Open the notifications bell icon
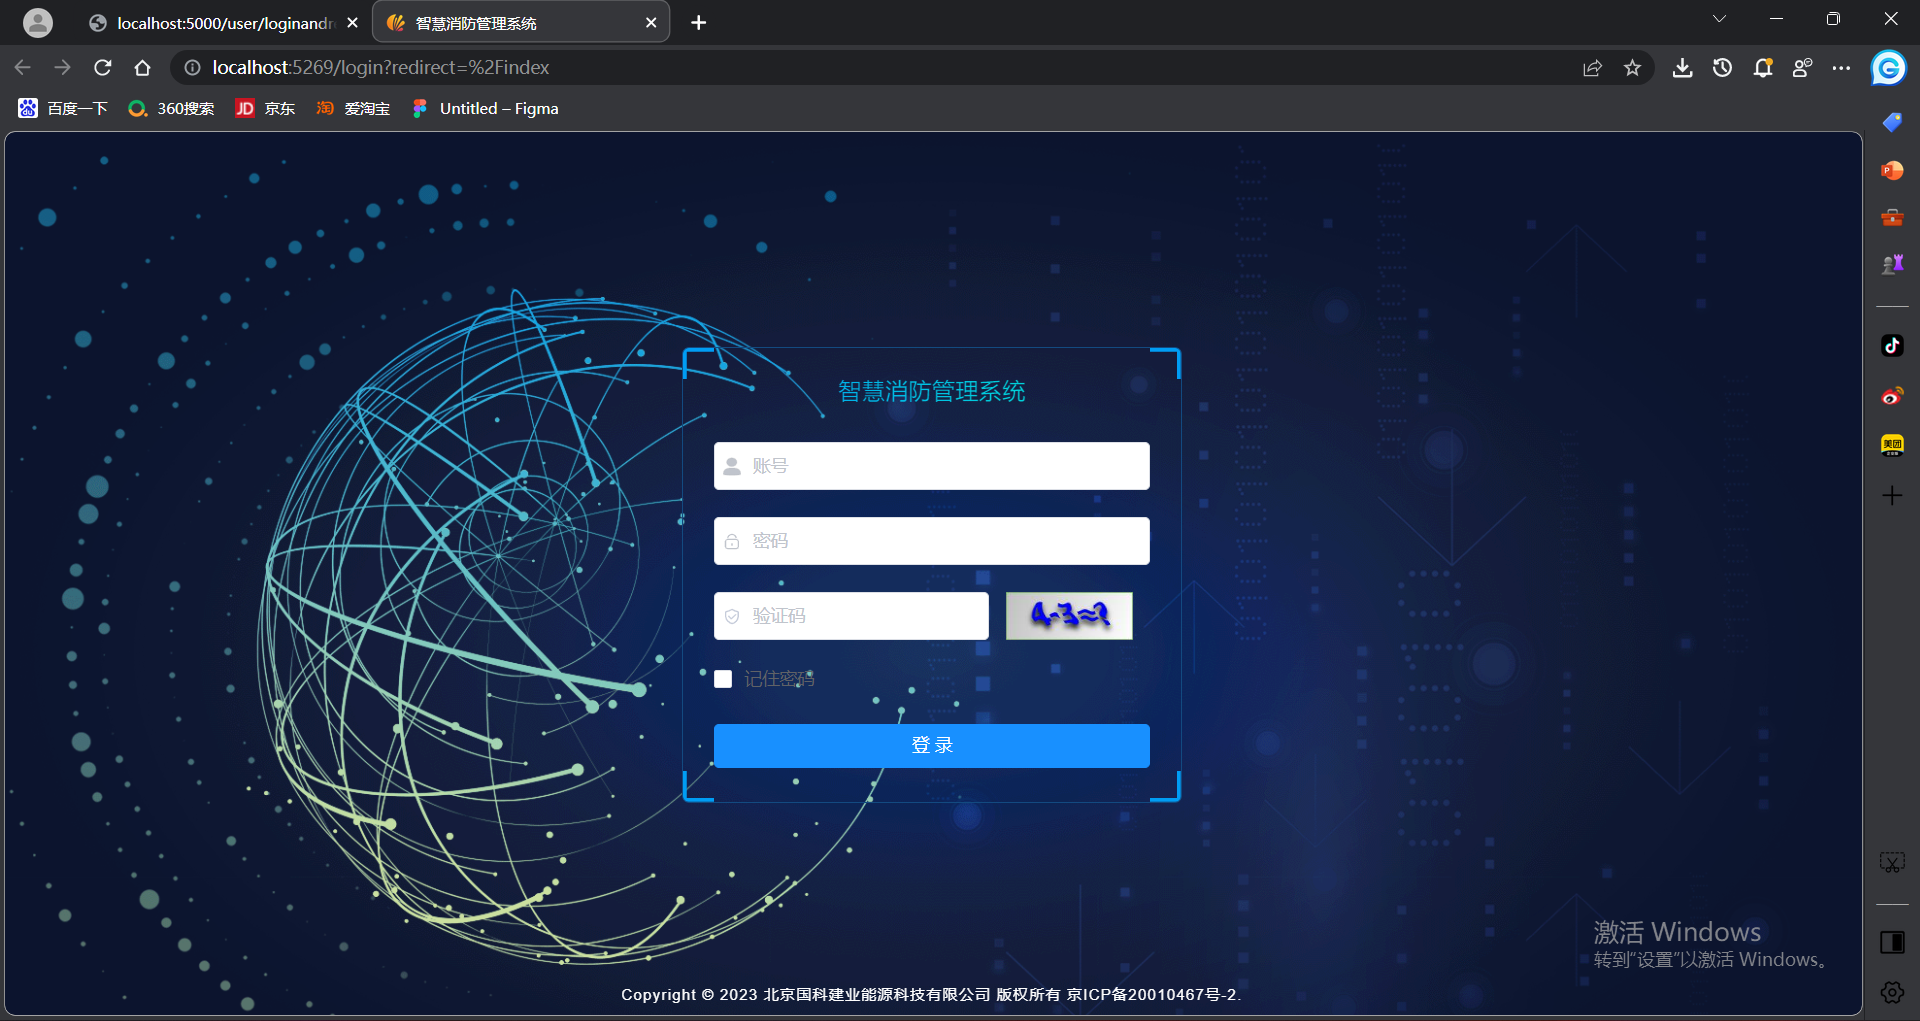The height and width of the screenshot is (1021, 1920). coord(1762,67)
